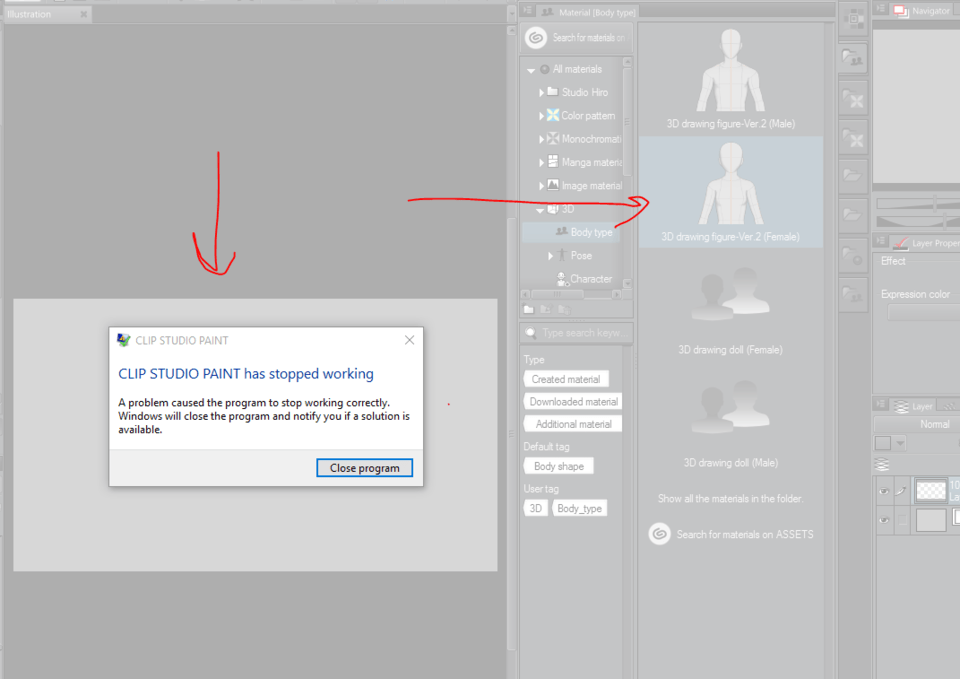Select the Color pattern folder icon
The image size is (960, 679).
point(552,115)
